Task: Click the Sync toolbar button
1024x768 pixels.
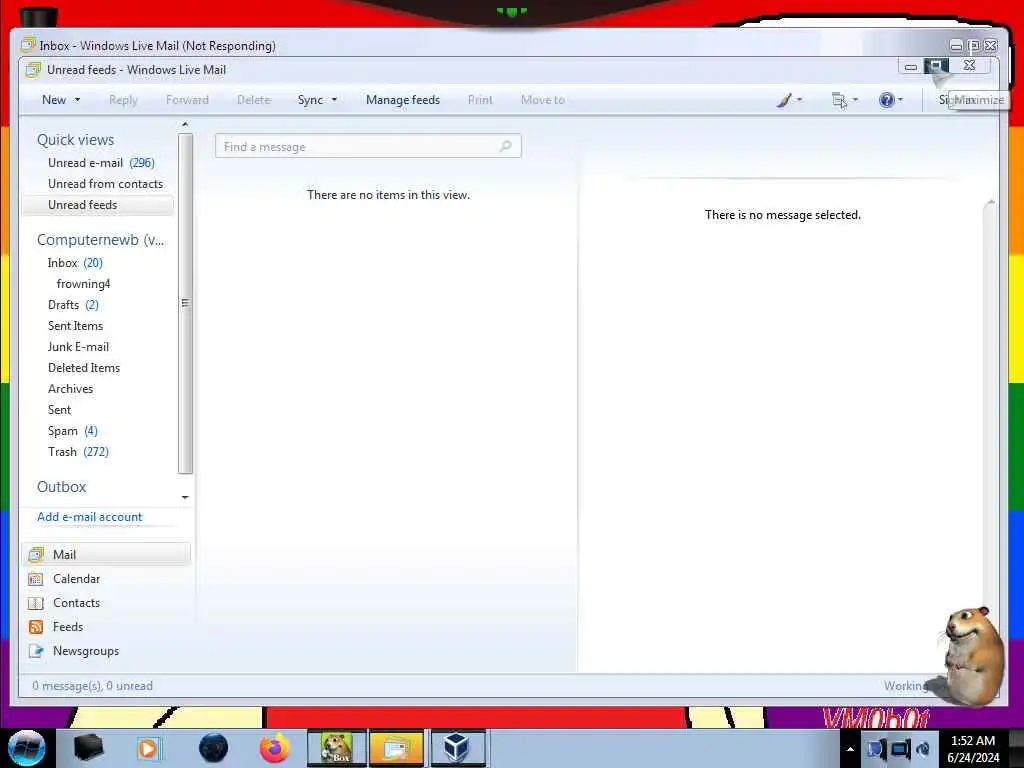Action: click(x=310, y=100)
